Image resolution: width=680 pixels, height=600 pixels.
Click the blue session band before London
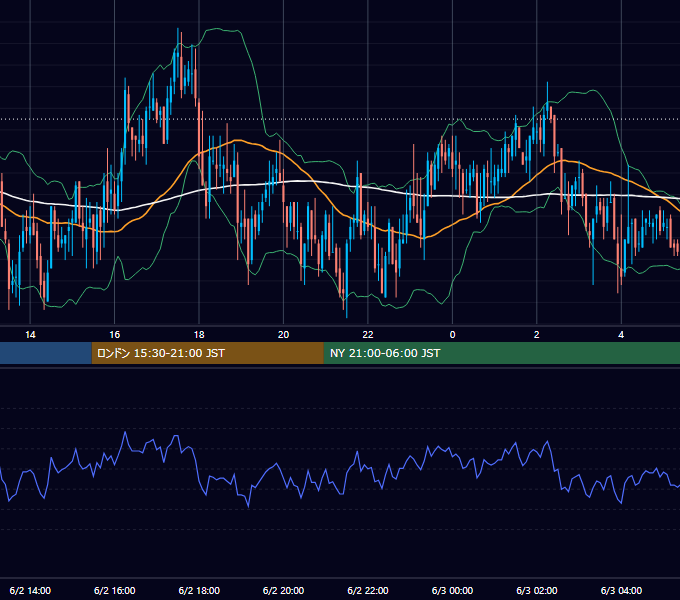(x=46, y=353)
